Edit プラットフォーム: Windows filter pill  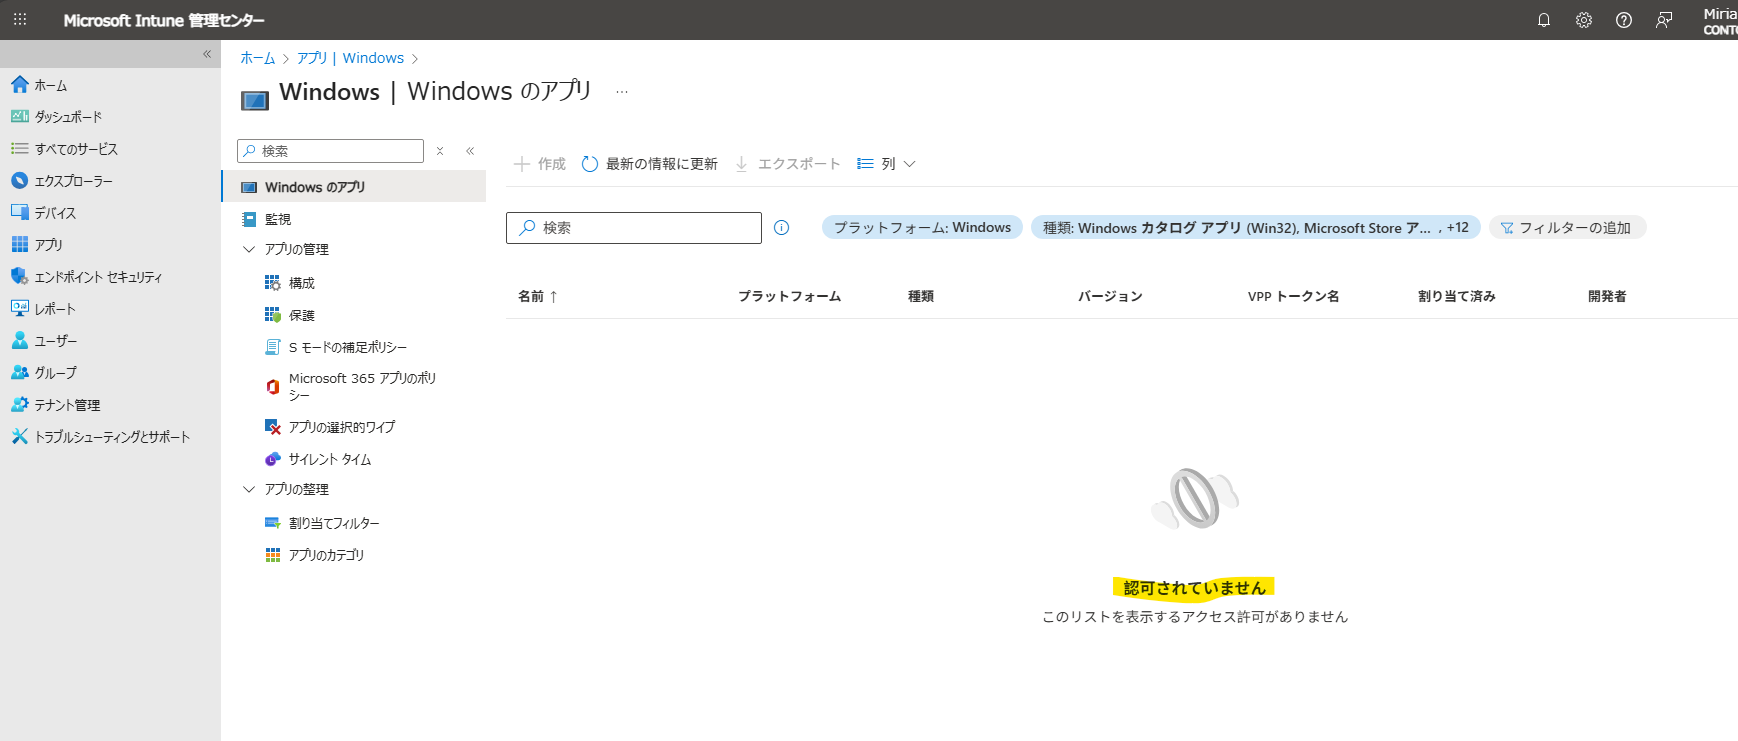click(x=922, y=228)
